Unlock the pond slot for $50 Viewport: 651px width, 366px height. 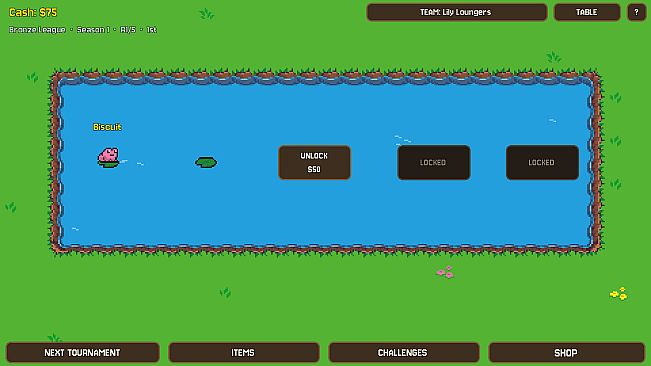click(314, 162)
